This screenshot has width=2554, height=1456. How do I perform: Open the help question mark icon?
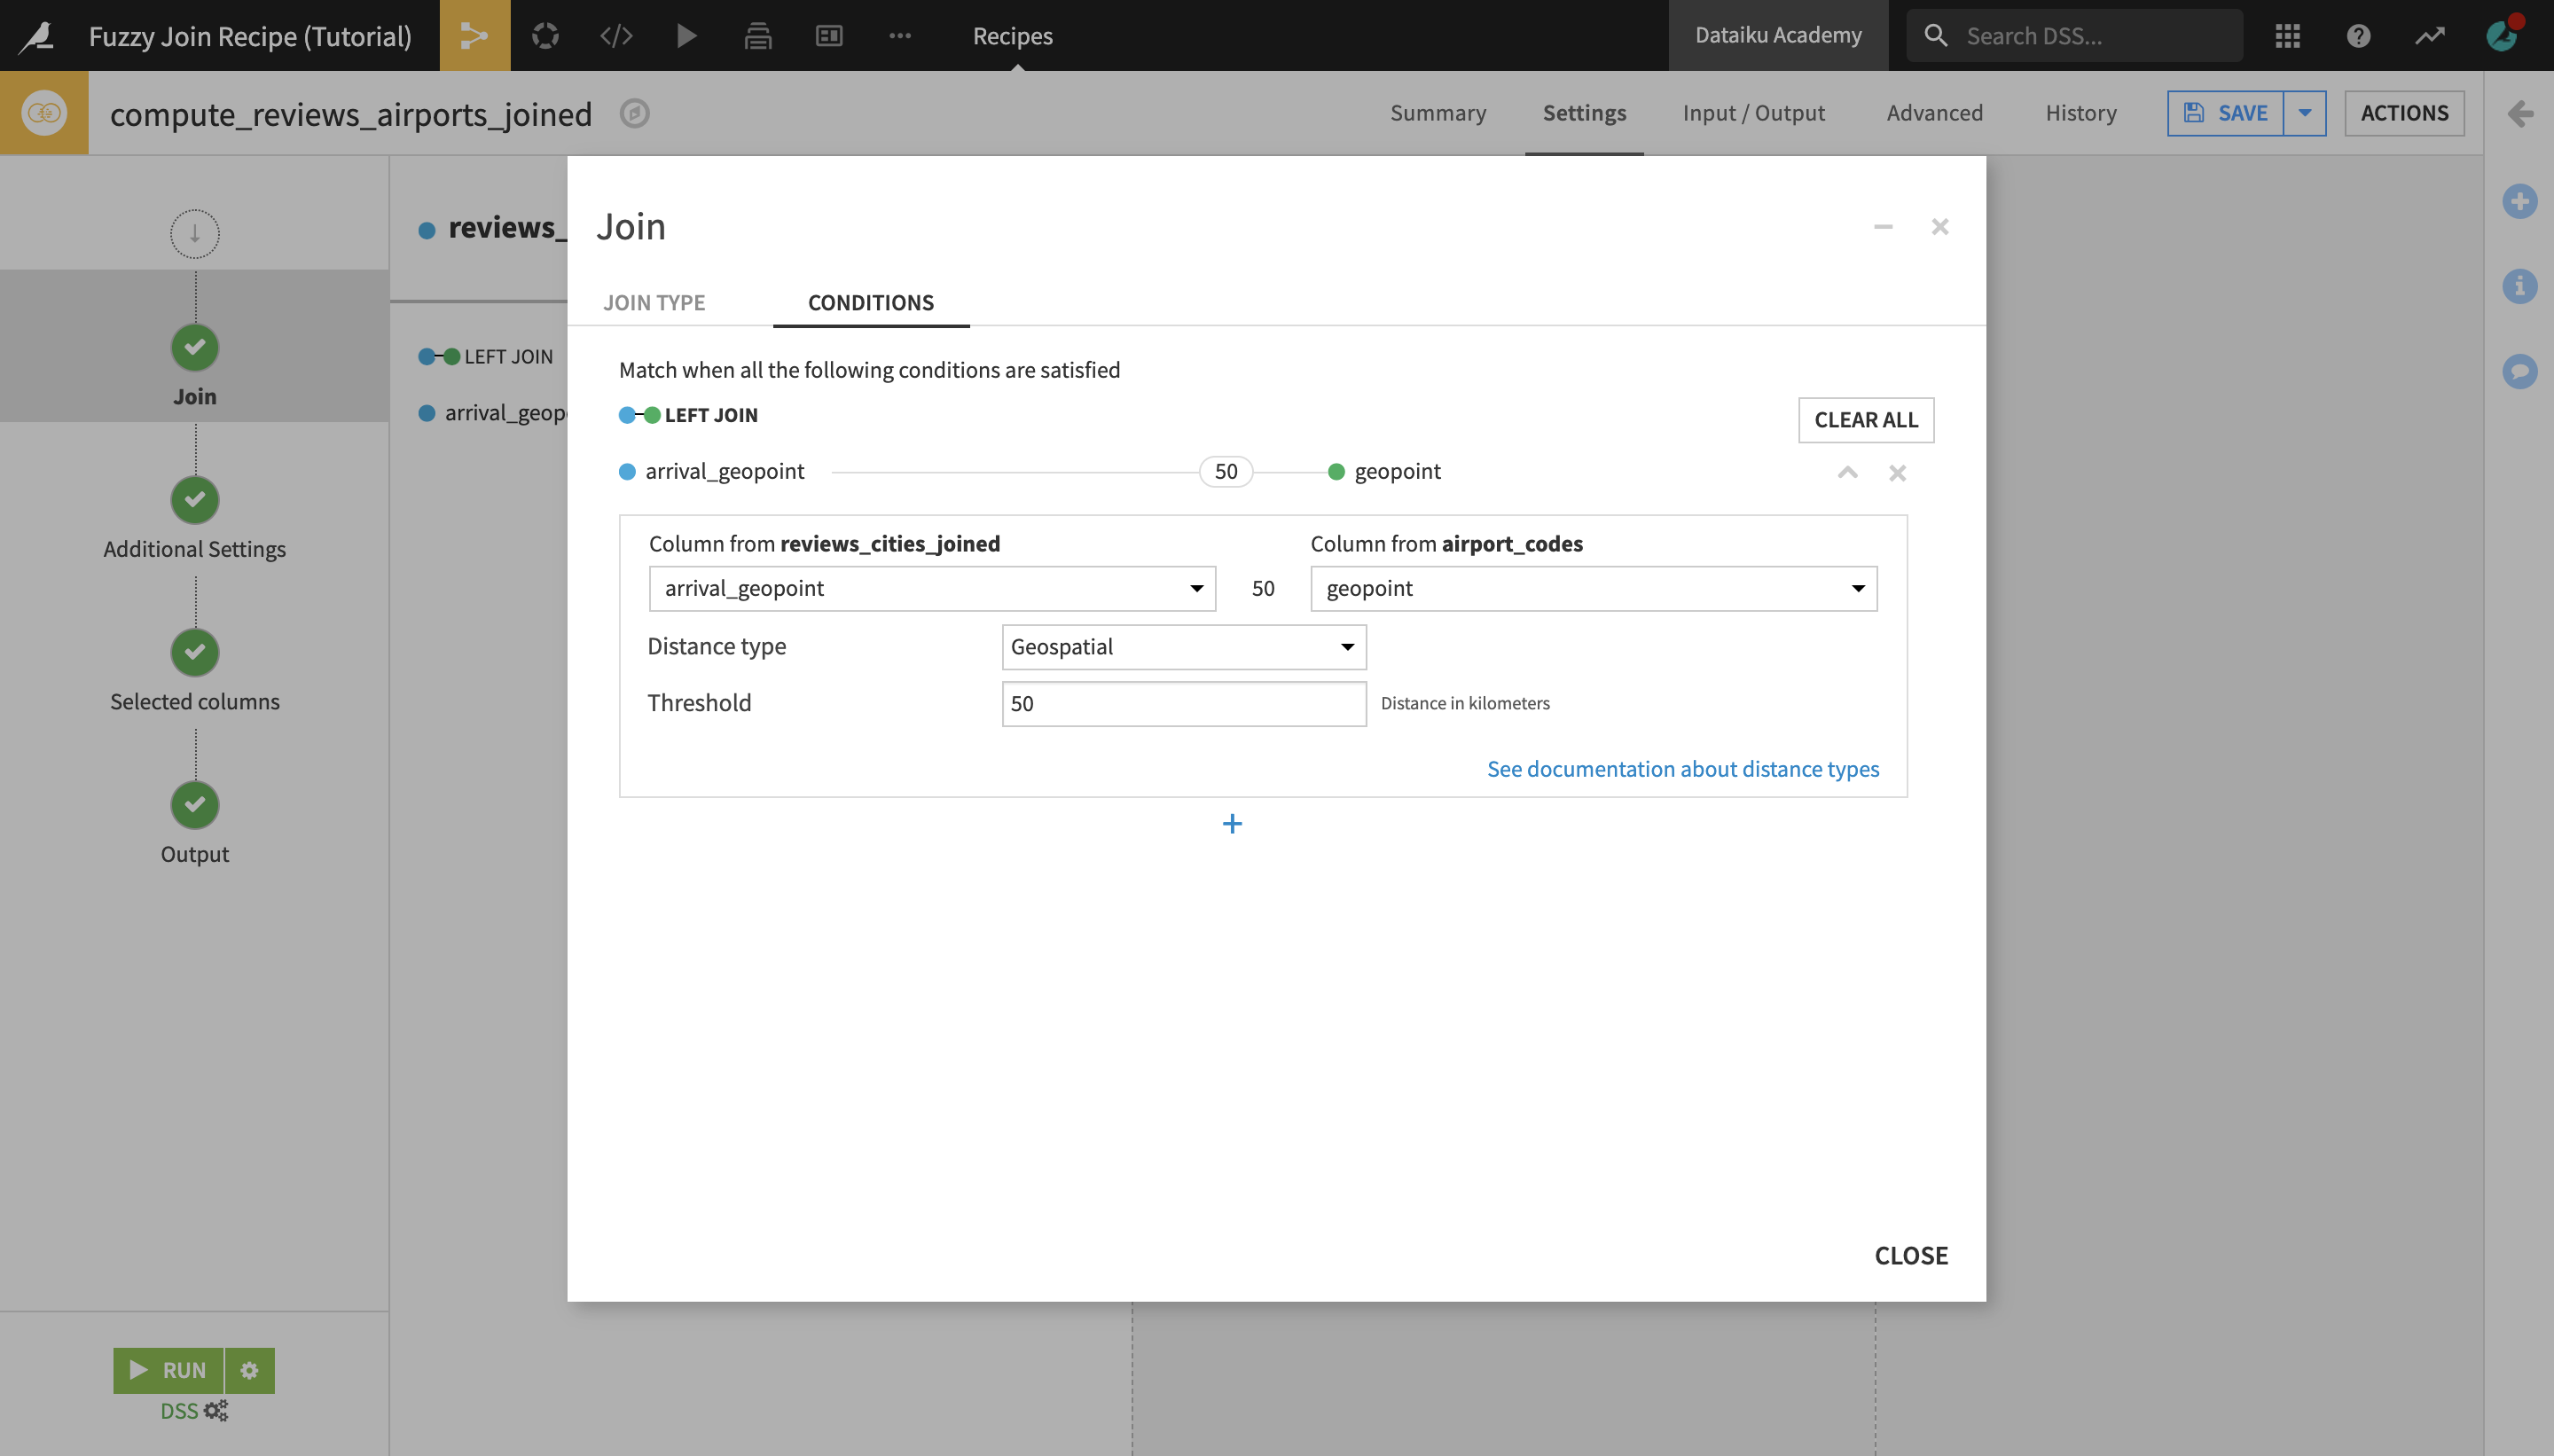pos(2359,36)
